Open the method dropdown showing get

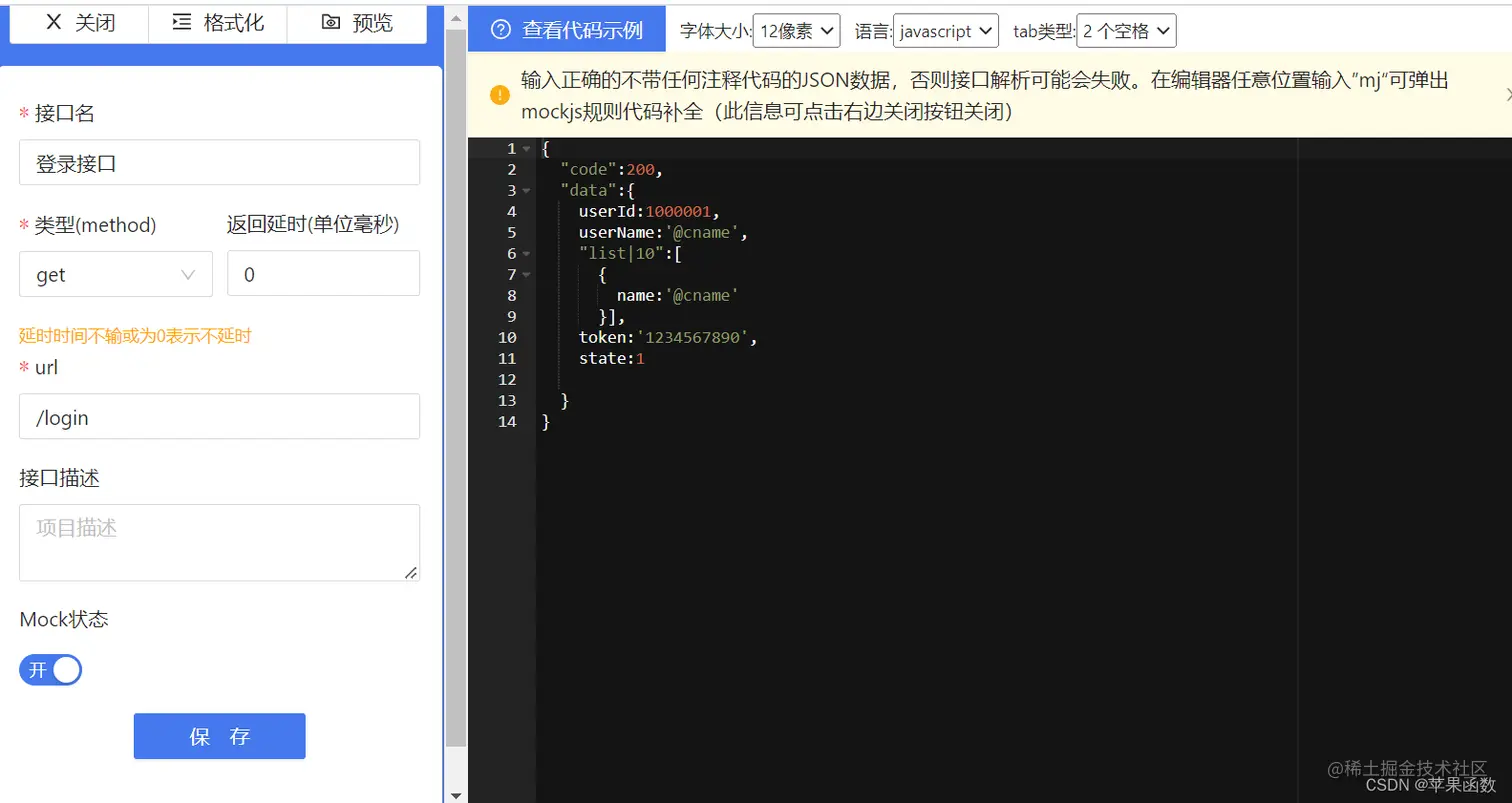tap(116, 274)
